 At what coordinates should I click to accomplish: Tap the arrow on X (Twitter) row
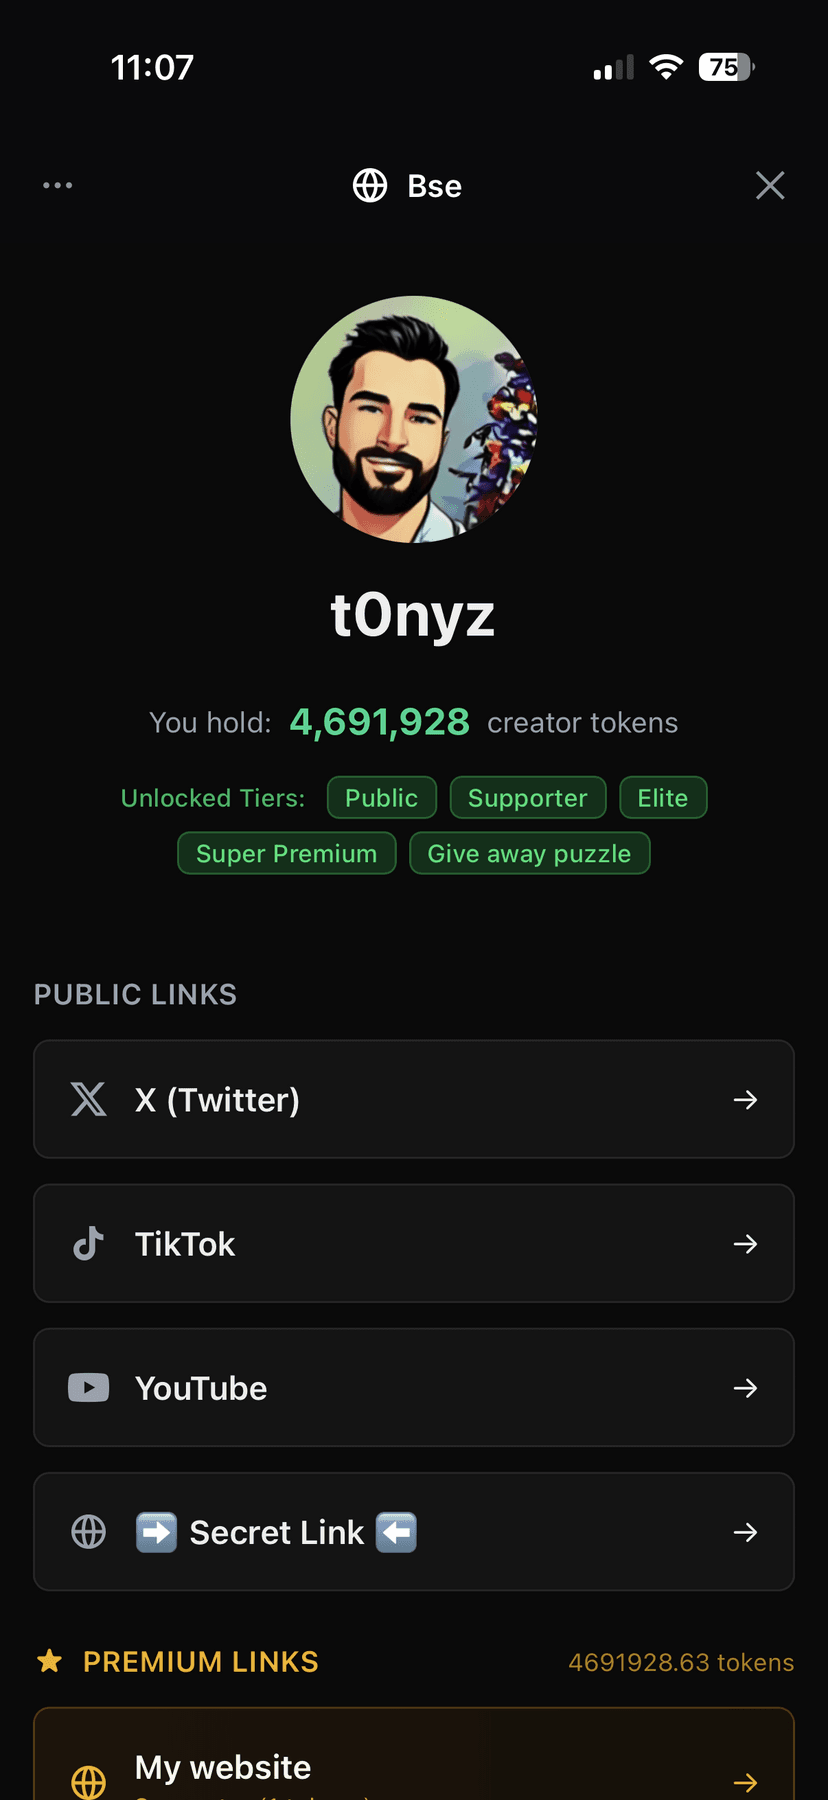tap(745, 1099)
